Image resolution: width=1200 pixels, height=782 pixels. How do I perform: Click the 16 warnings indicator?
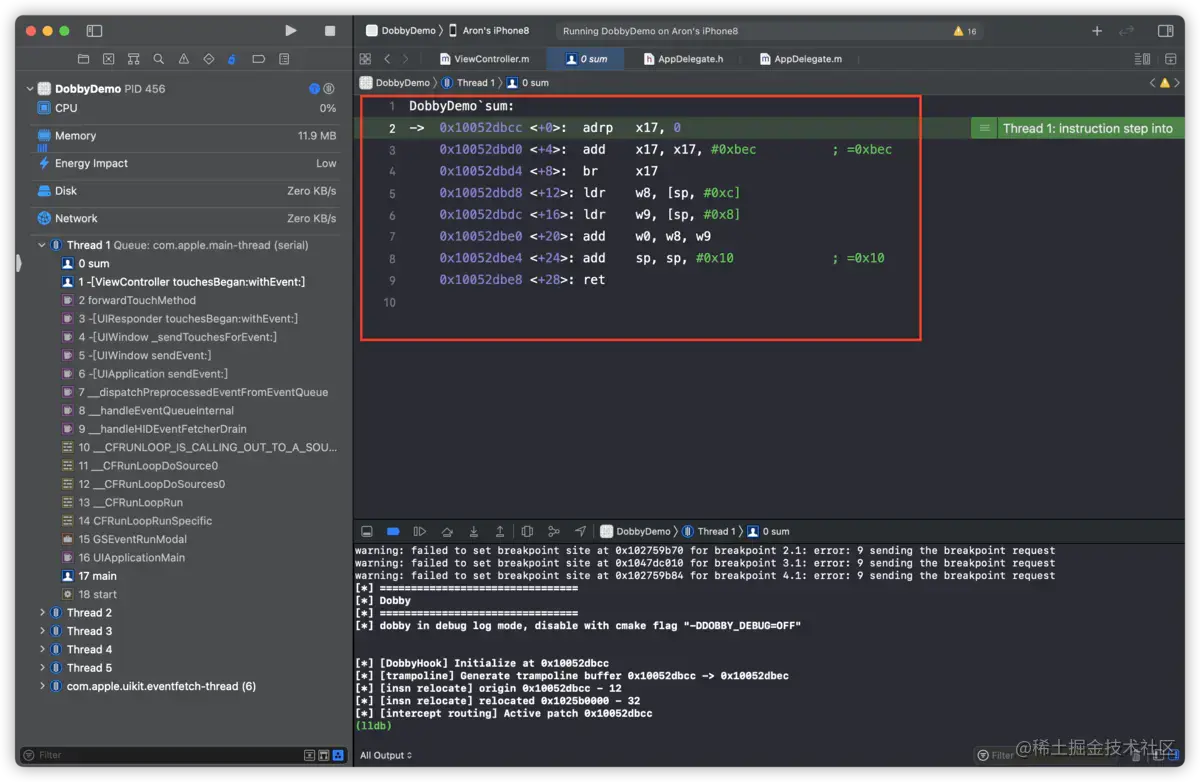(965, 31)
